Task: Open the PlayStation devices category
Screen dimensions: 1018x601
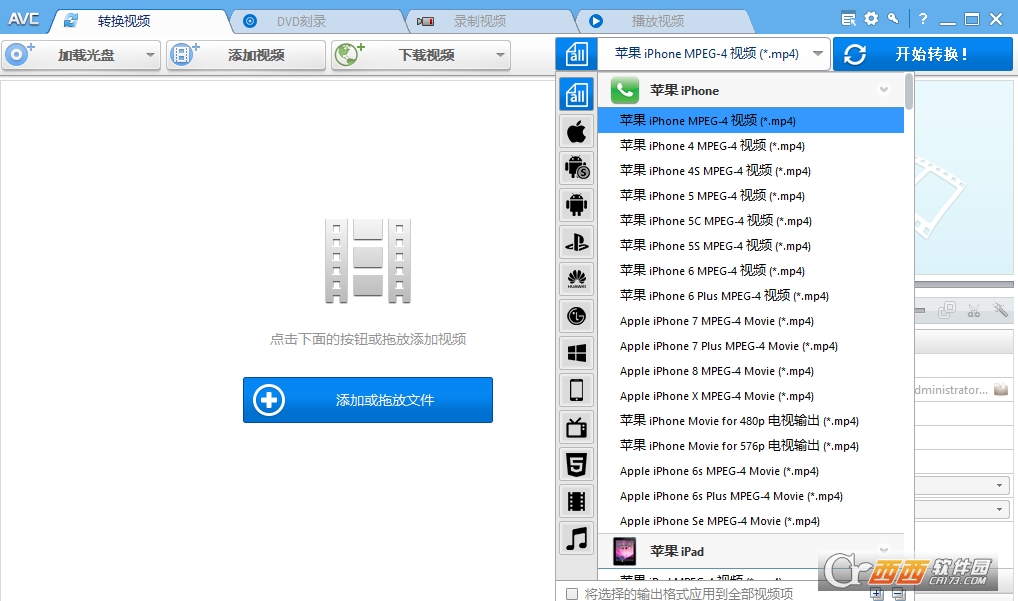Action: click(x=577, y=242)
